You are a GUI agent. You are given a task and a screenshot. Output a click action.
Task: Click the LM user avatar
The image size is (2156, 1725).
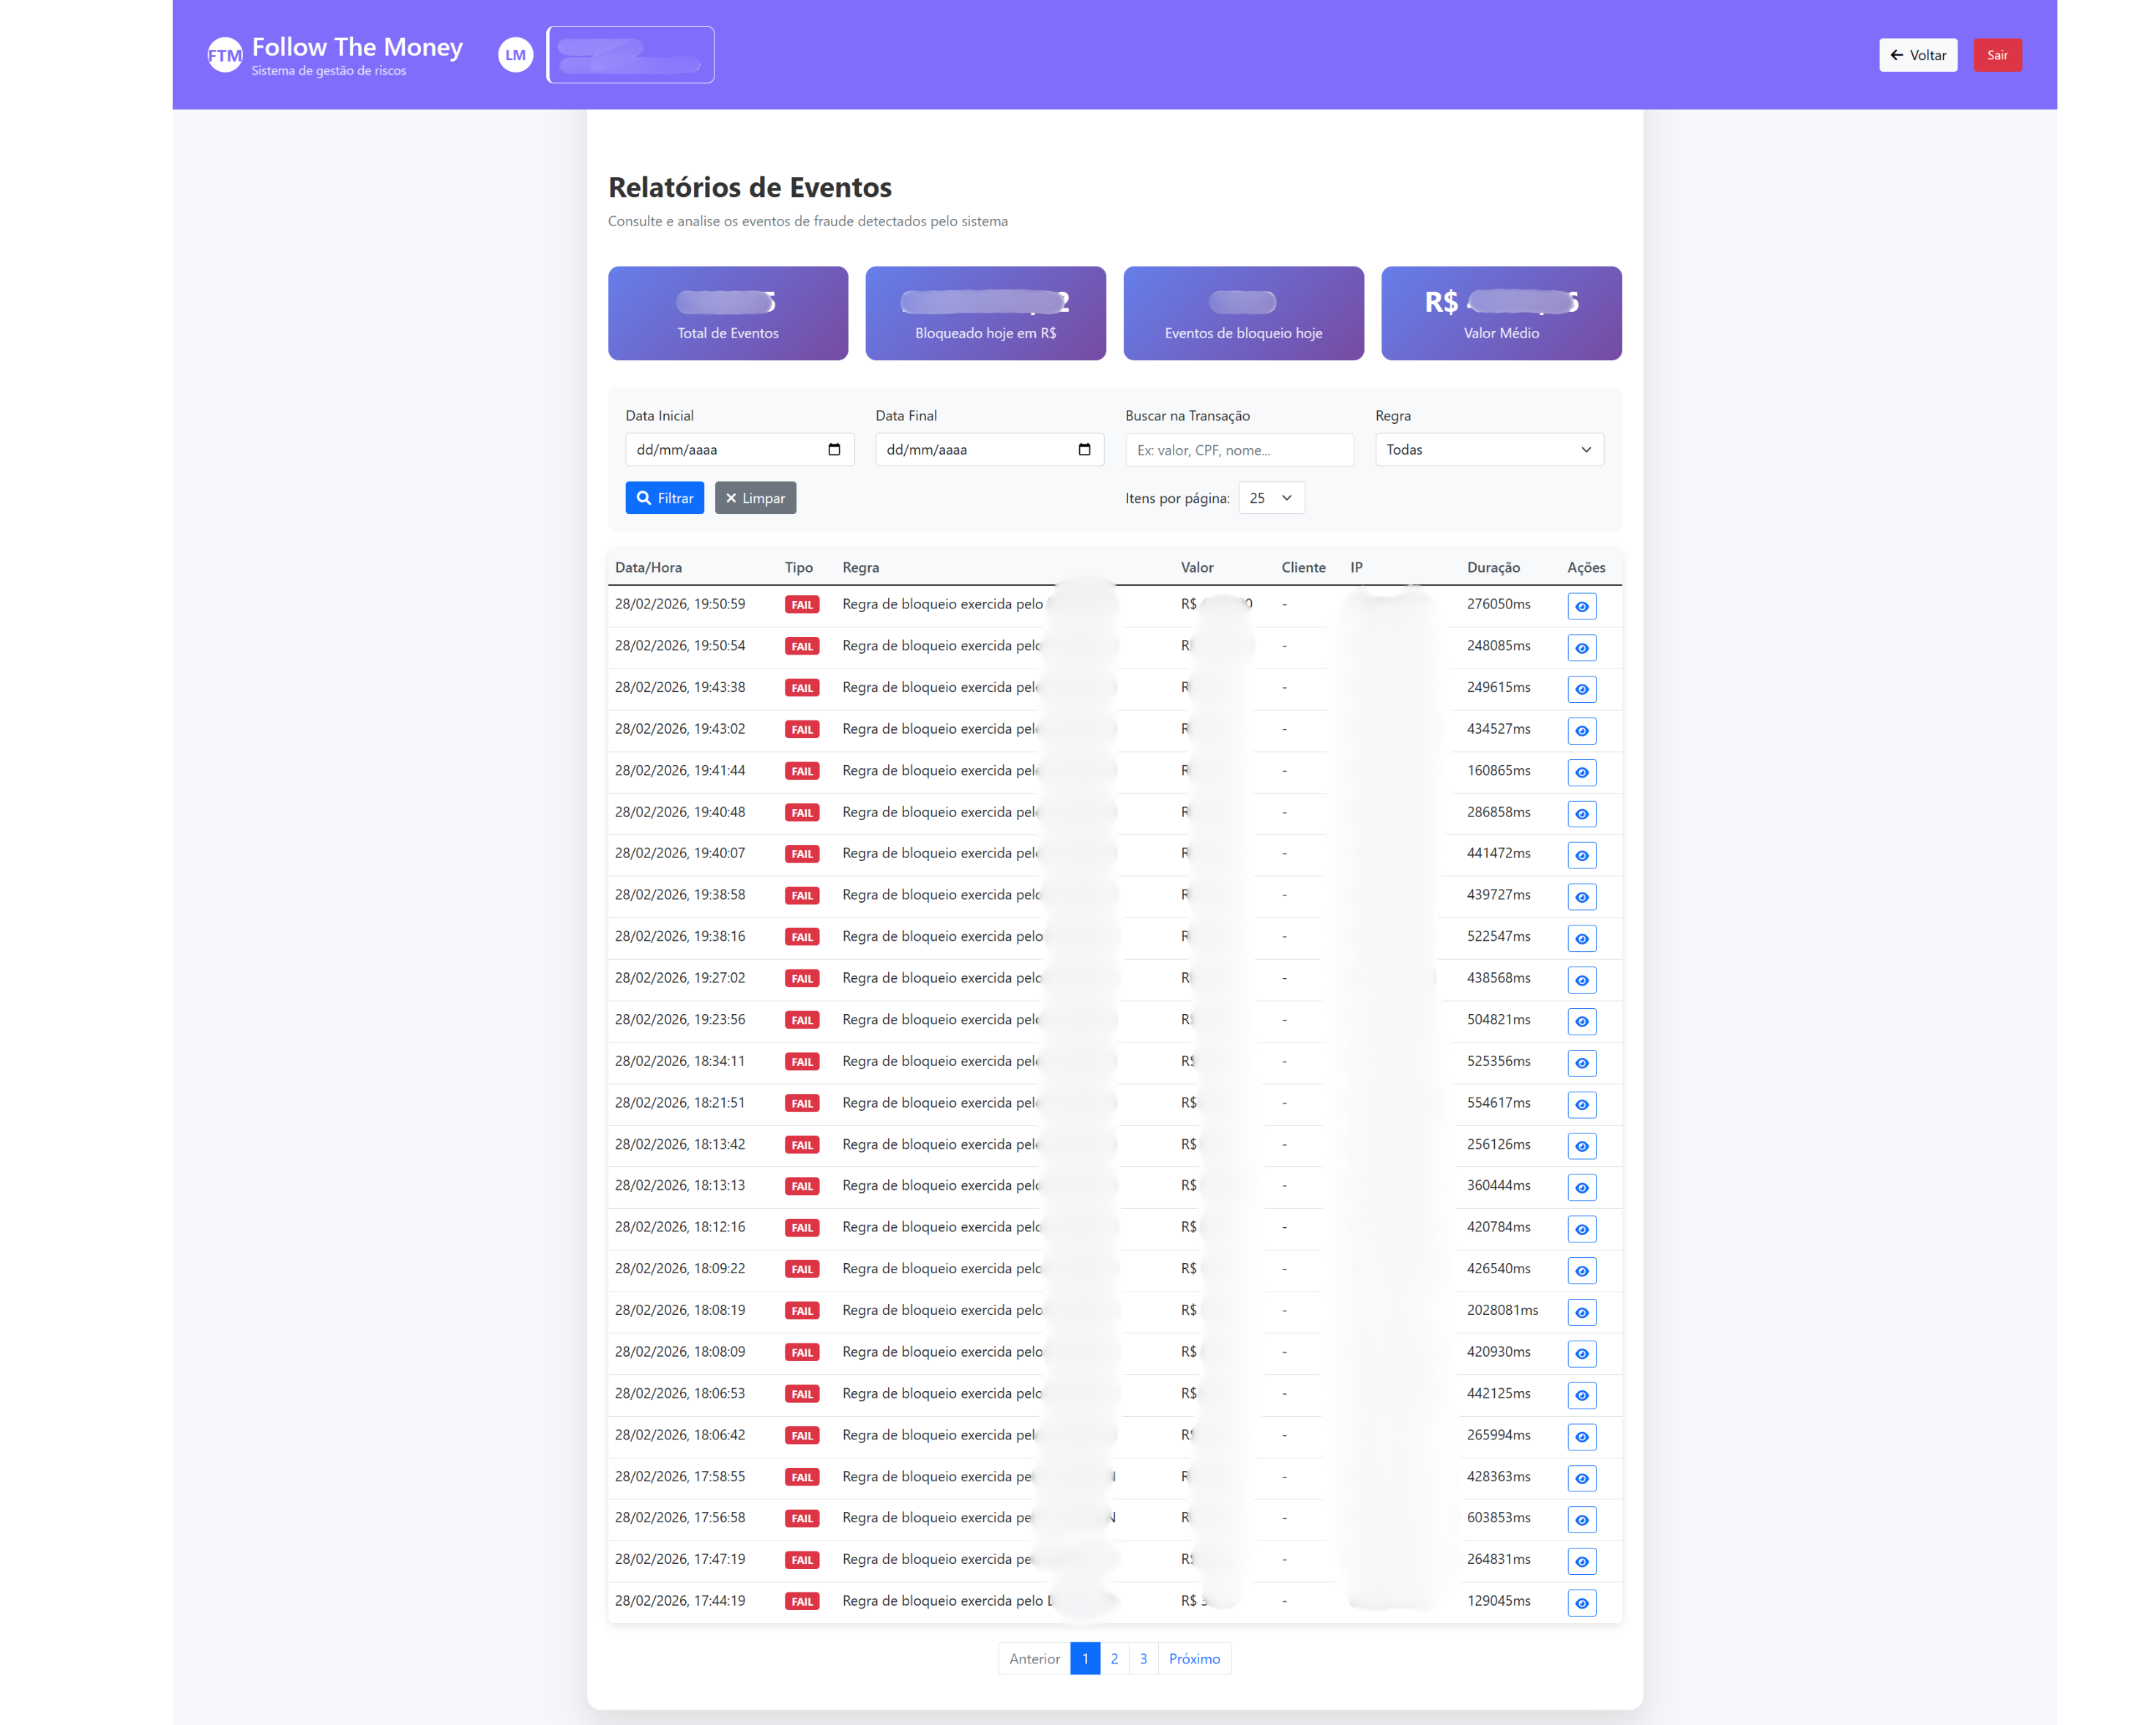(x=515, y=55)
